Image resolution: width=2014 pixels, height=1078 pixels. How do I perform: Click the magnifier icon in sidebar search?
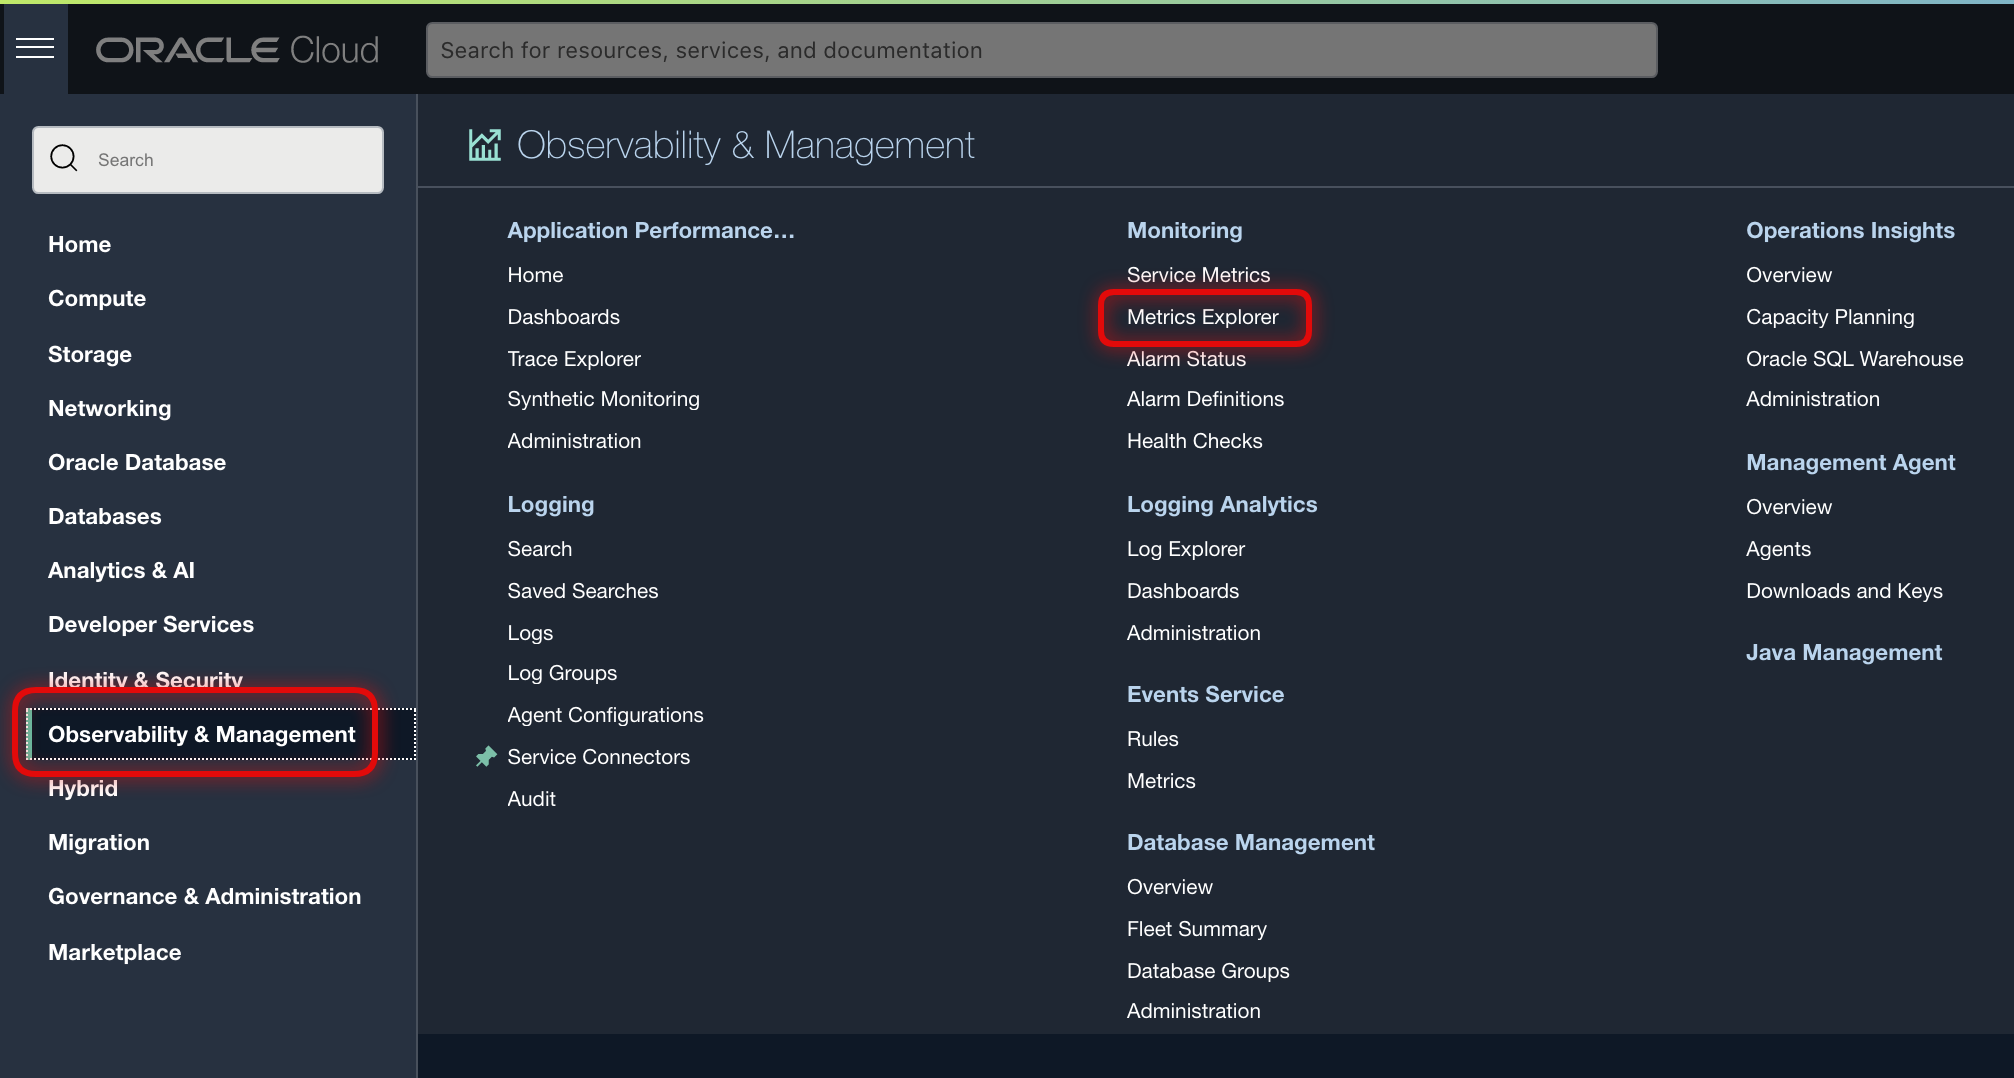63,158
